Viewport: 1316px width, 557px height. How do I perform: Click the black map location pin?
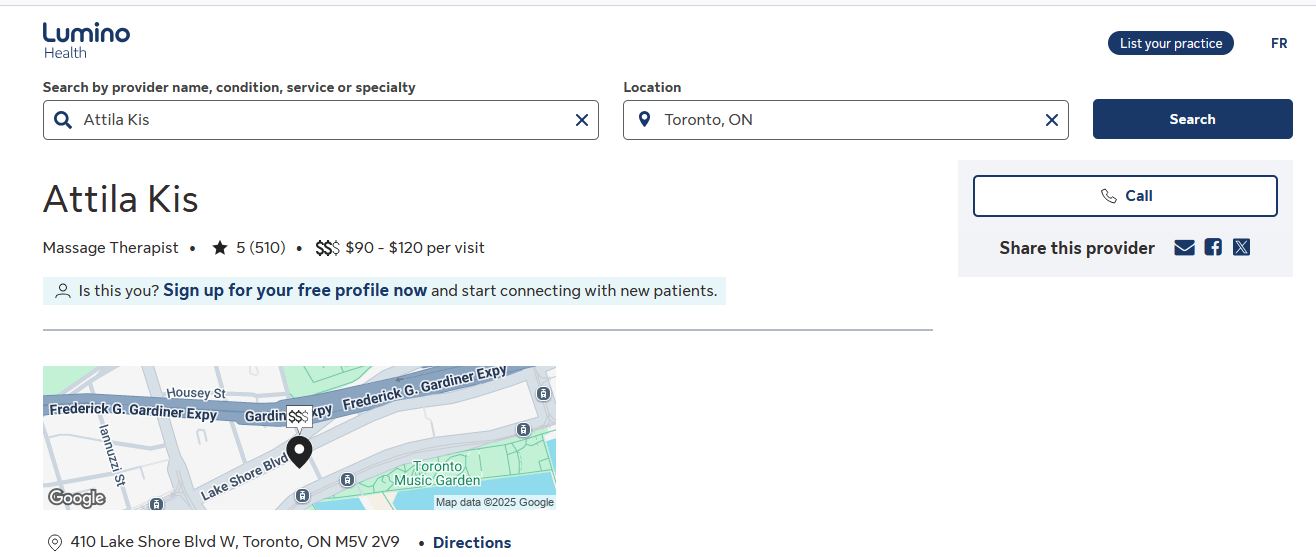(x=299, y=451)
